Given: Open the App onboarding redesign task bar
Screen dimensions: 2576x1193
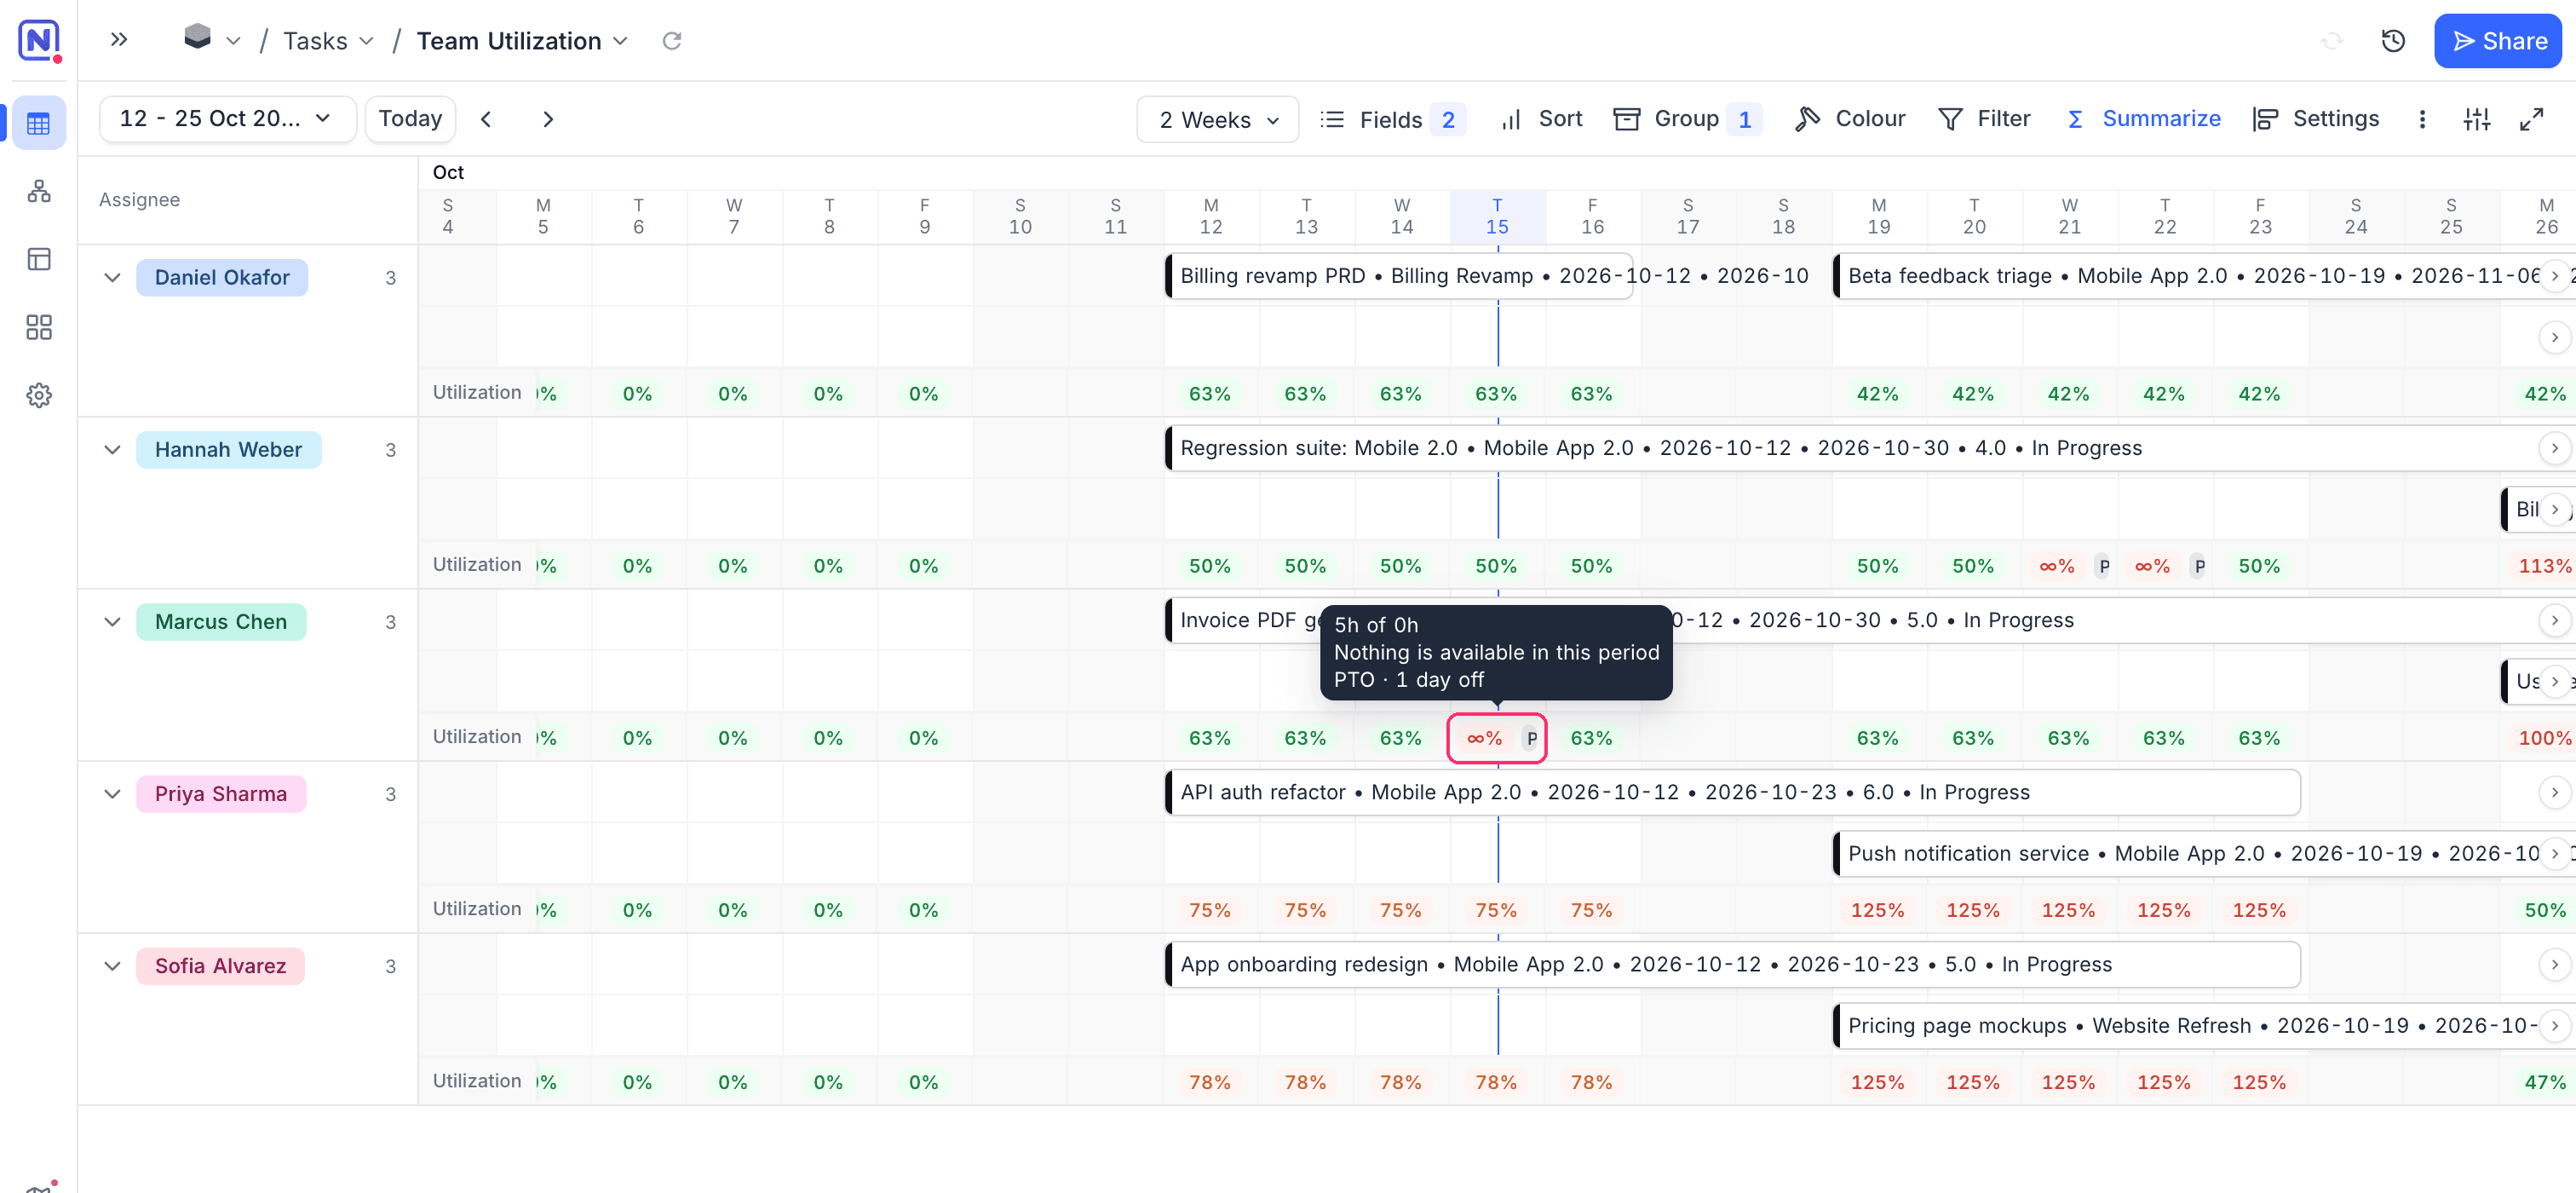Looking at the screenshot, I should (x=1732, y=964).
